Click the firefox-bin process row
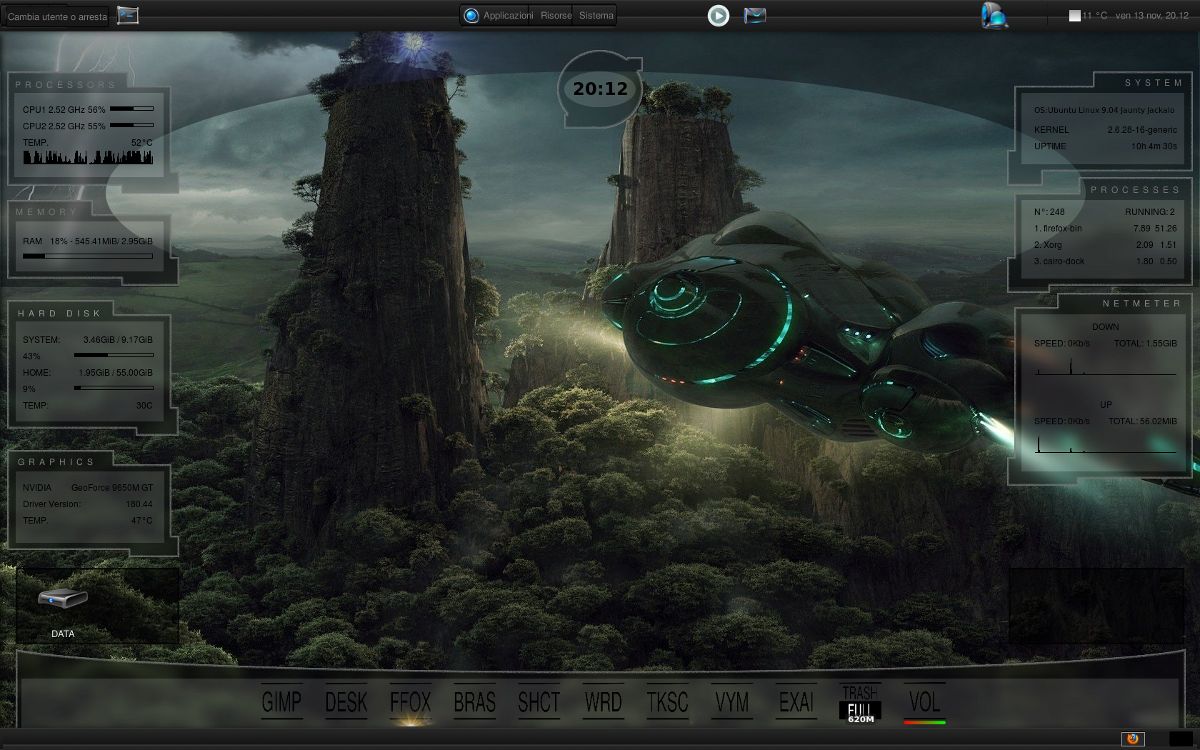Screen dimensions: 1200x750 pyautogui.click(x=1105, y=229)
